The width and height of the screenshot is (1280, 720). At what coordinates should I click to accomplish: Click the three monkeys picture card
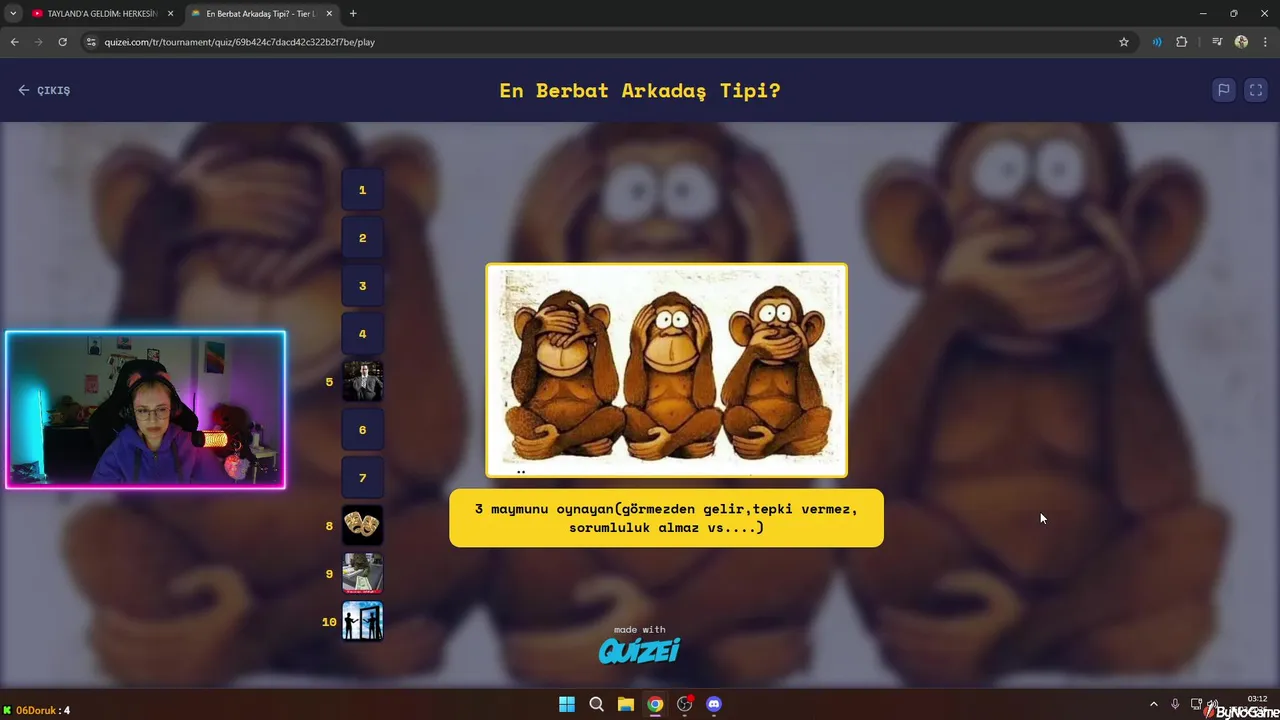(x=666, y=370)
